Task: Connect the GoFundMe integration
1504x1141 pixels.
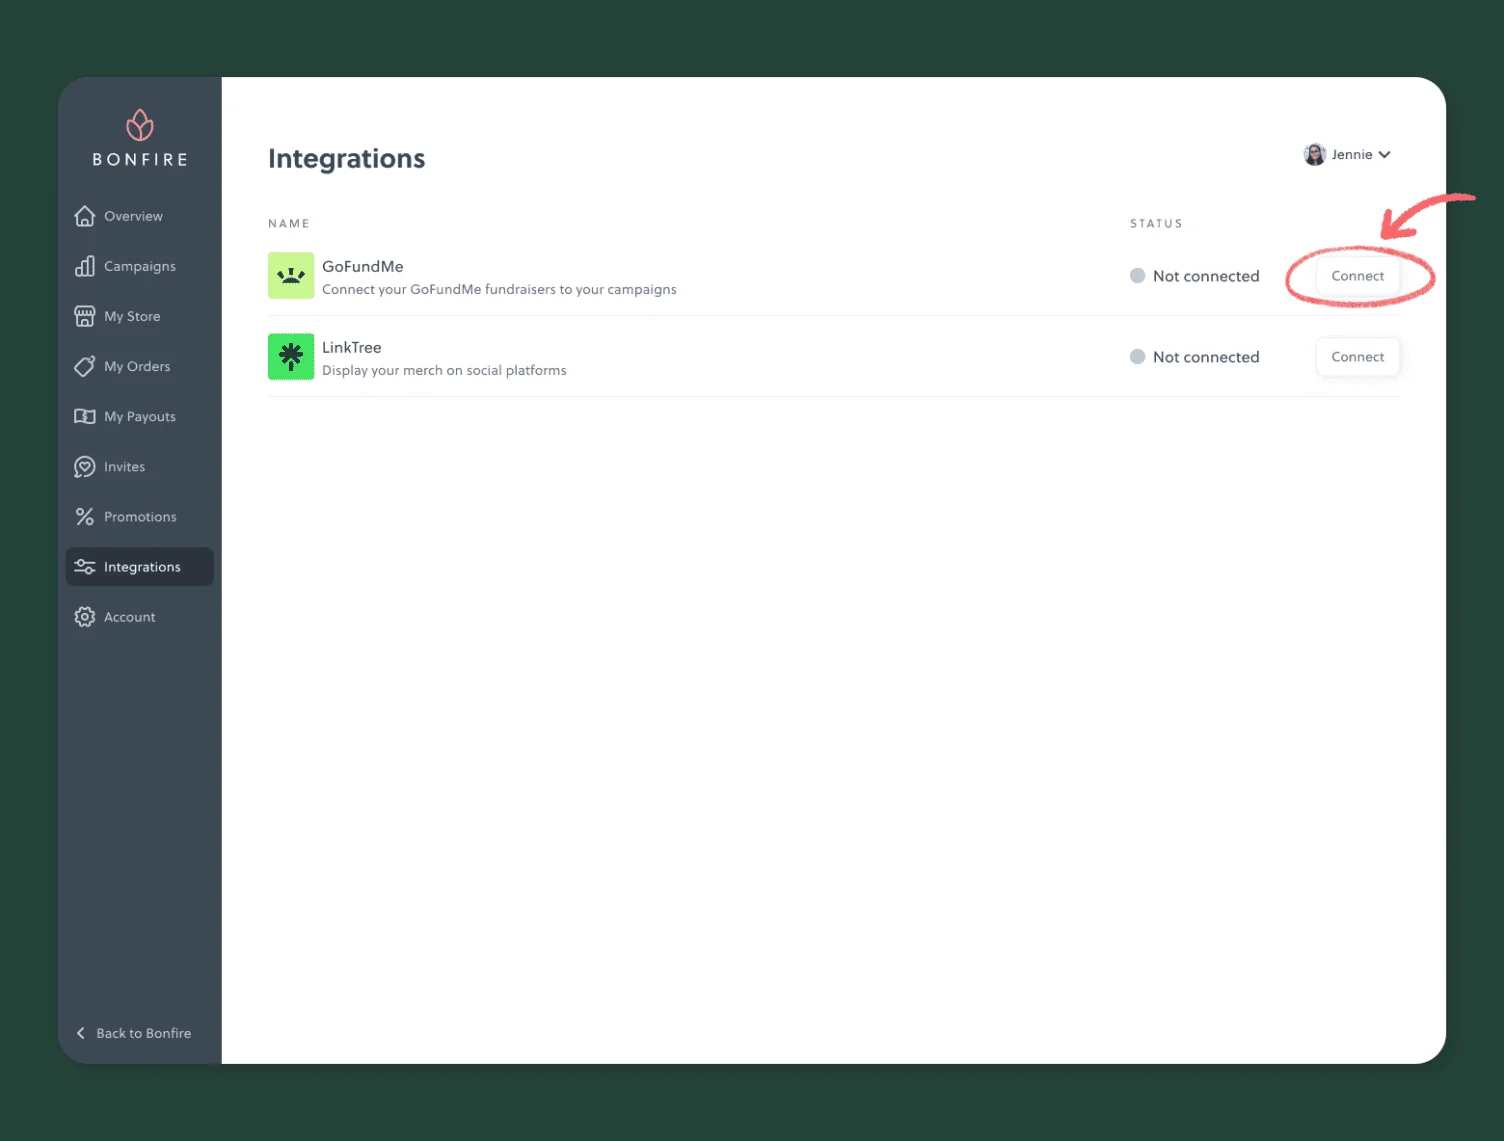Action: tap(1357, 276)
